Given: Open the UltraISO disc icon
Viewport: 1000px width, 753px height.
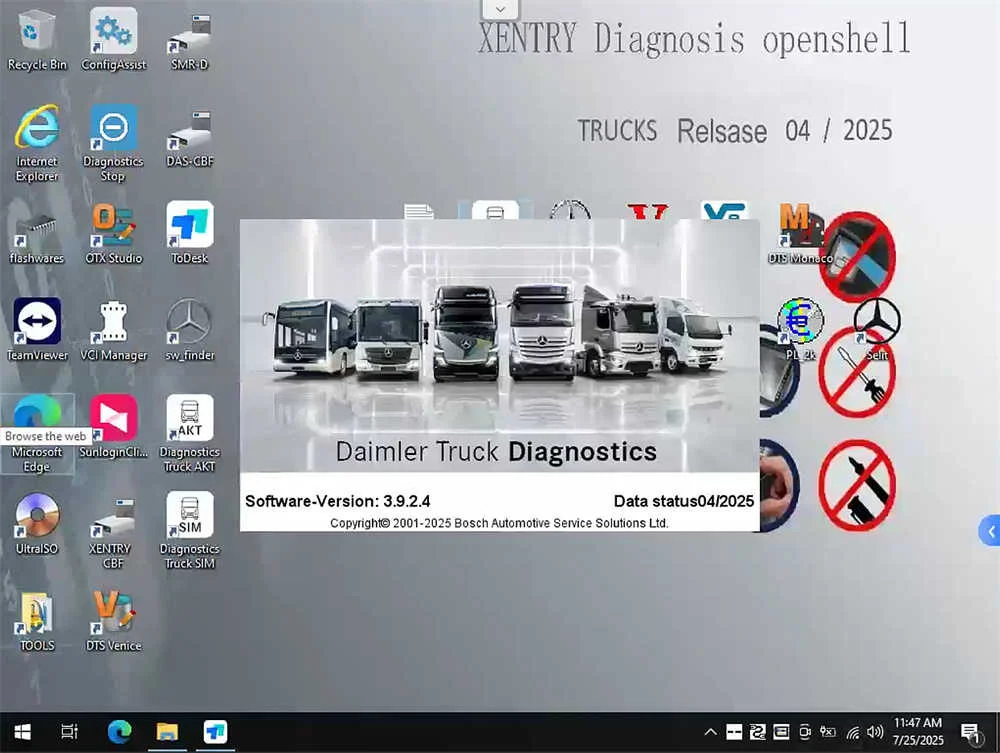Looking at the screenshot, I should point(37,524).
